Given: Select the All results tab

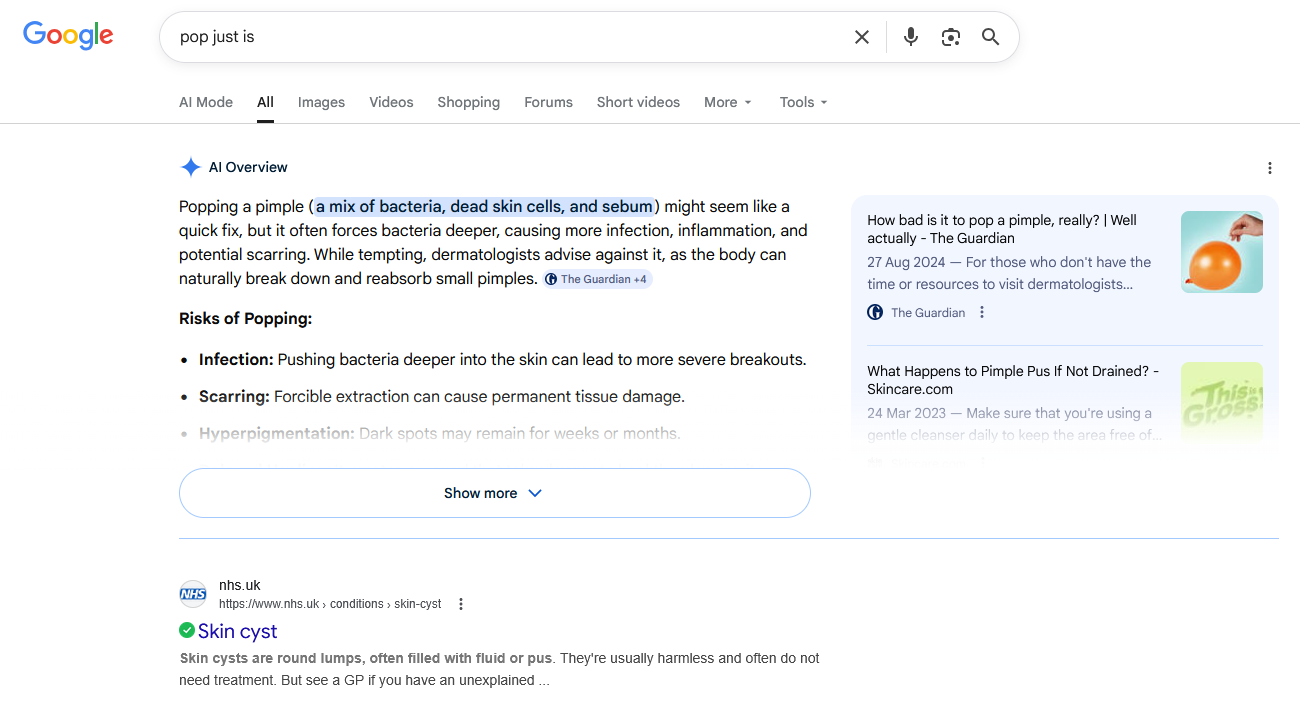Looking at the screenshot, I should pos(265,102).
